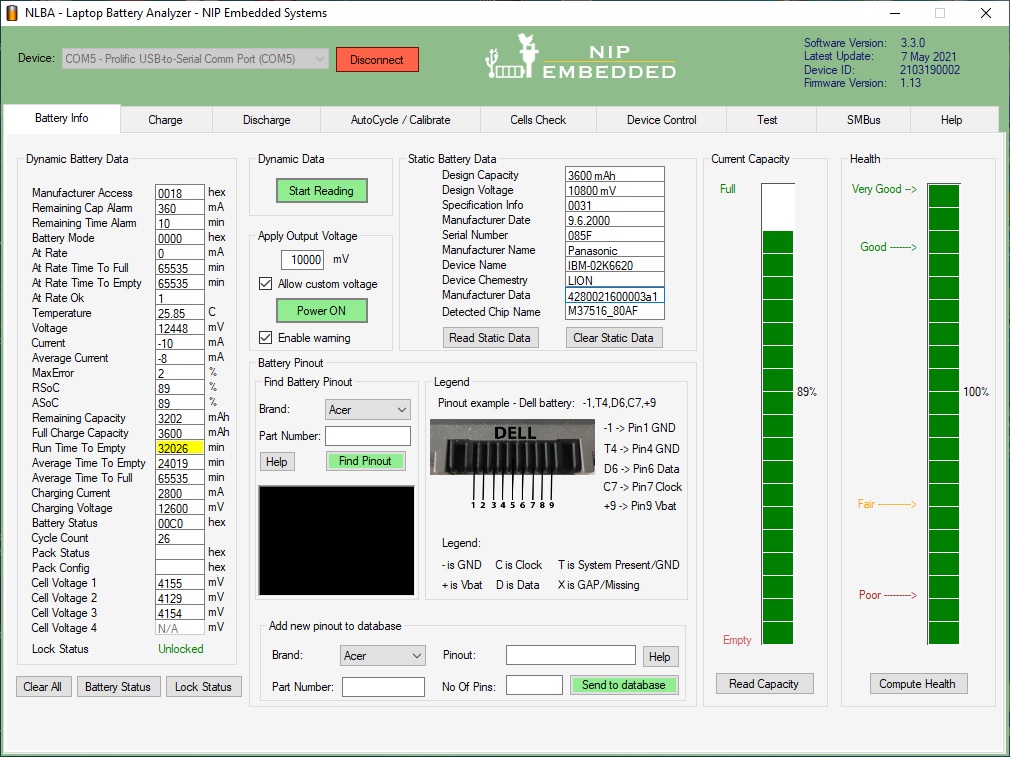Screen dimensions: 1010x757
Task: Click the Dell battery connector image
Action: pyautogui.click(x=513, y=447)
